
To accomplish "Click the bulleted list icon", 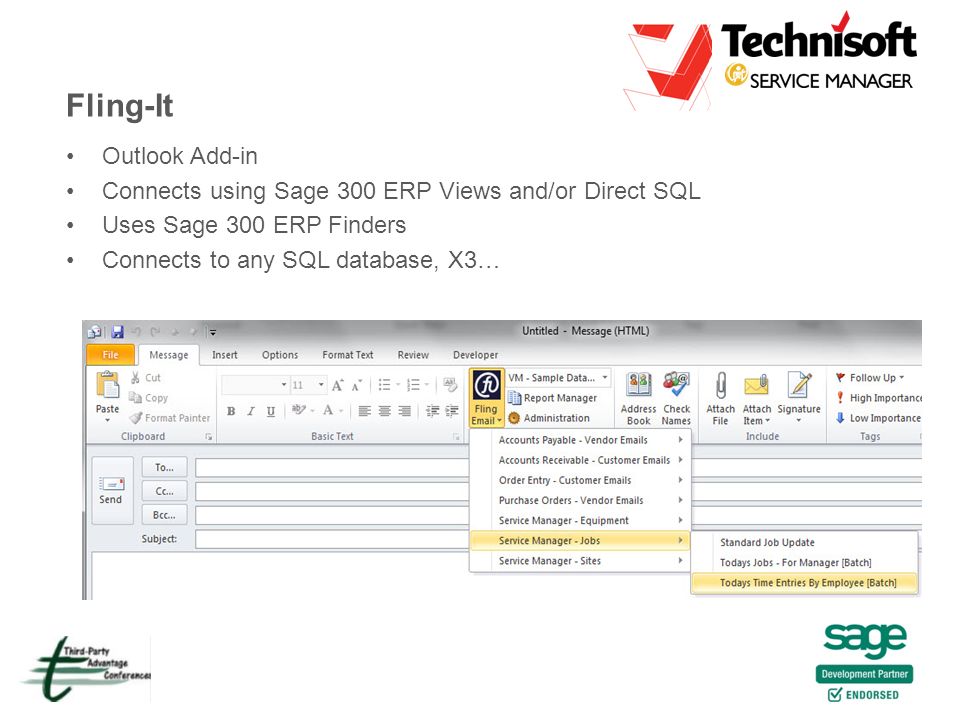I will (x=384, y=385).
